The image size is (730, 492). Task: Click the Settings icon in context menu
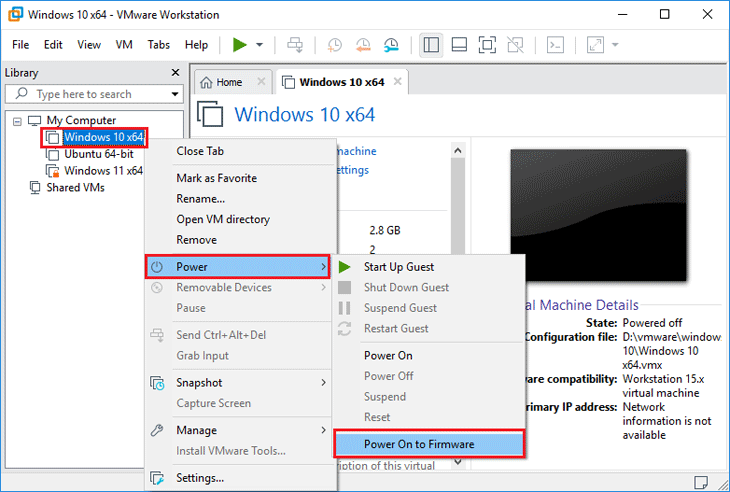(x=157, y=478)
